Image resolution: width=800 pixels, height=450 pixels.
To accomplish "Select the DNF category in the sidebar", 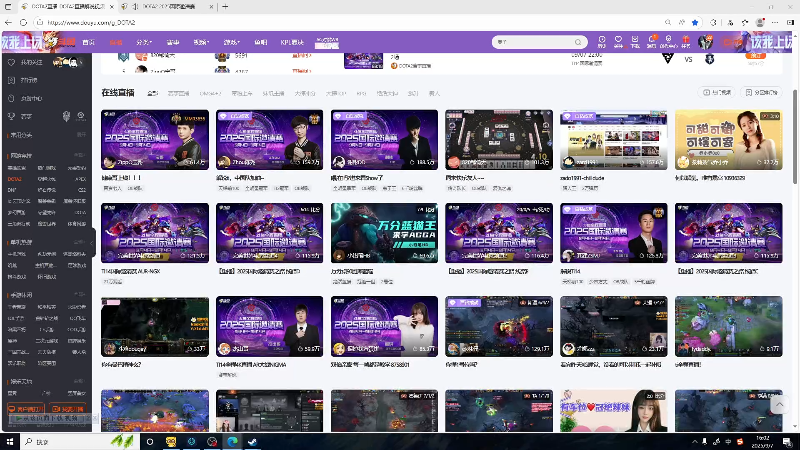I will click(12, 190).
